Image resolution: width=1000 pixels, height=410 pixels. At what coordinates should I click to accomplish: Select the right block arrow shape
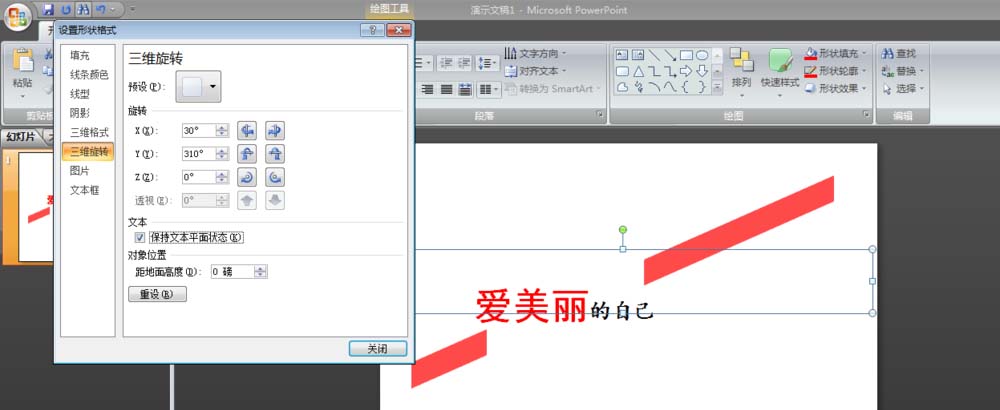[x=686, y=71]
